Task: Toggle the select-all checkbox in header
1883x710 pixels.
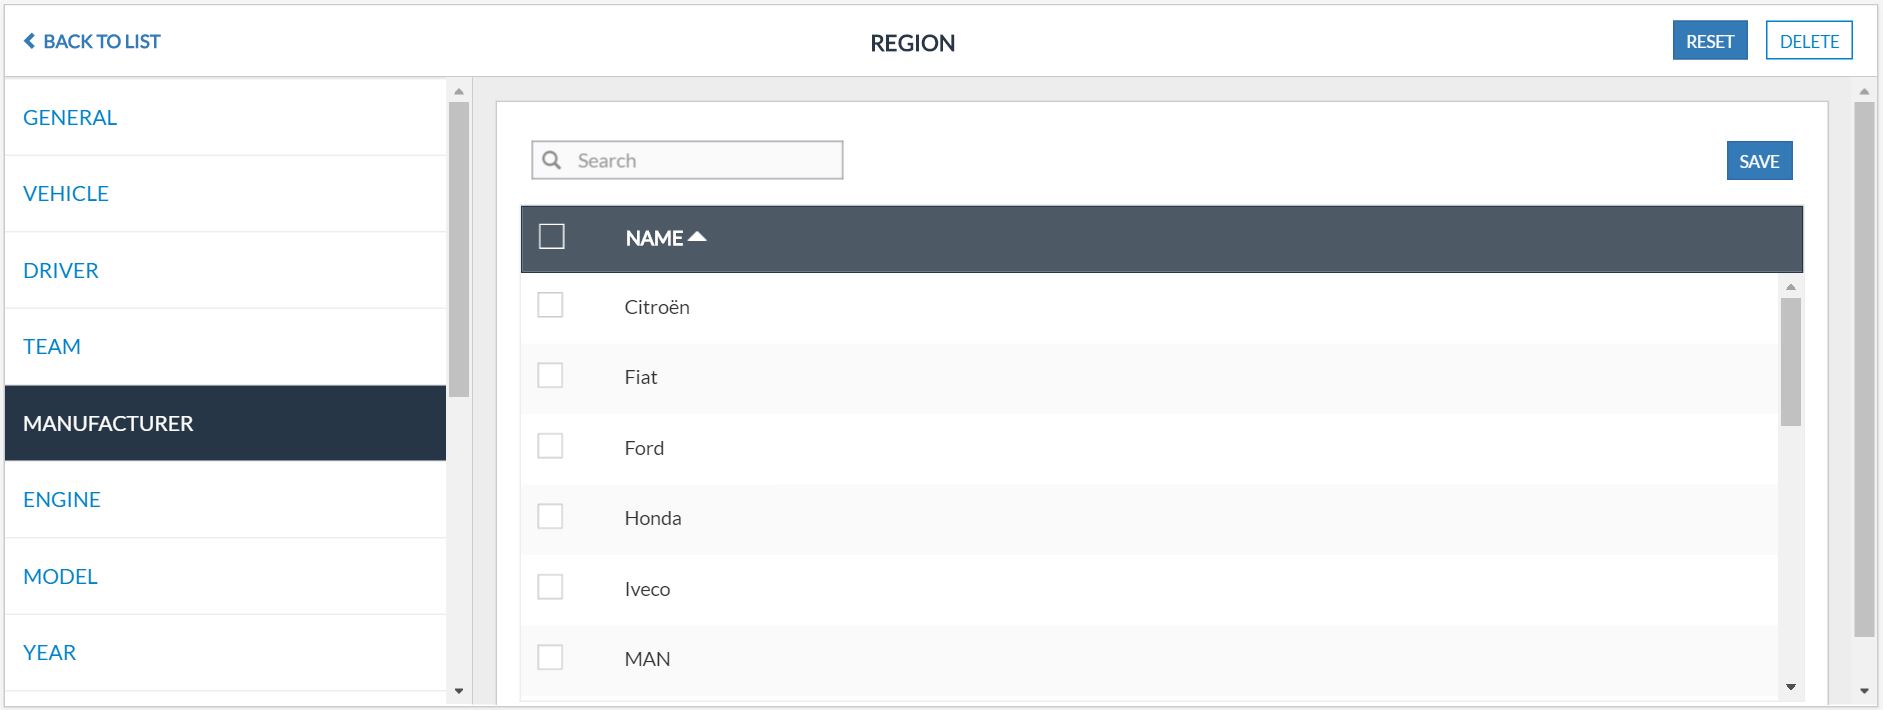Action: click(552, 237)
